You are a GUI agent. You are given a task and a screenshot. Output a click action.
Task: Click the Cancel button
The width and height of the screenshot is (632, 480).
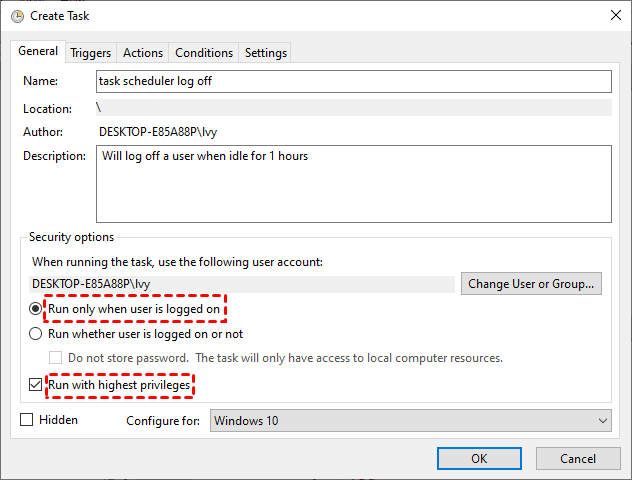point(577,458)
